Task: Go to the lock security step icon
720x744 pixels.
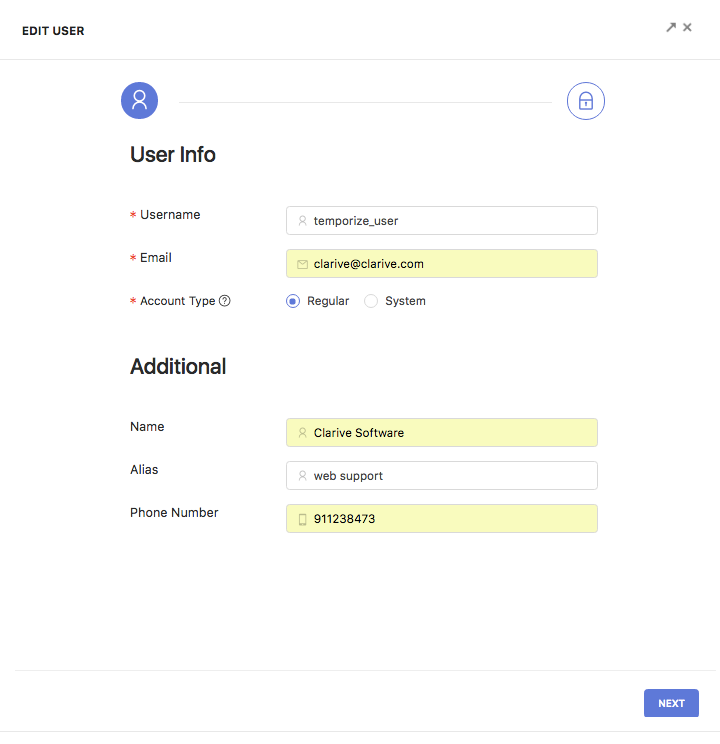Action: (x=586, y=101)
